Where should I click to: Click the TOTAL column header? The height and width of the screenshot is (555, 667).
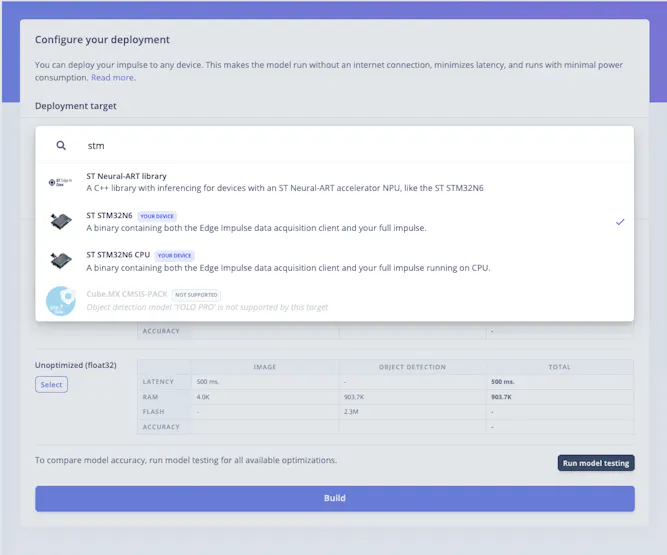(559, 367)
